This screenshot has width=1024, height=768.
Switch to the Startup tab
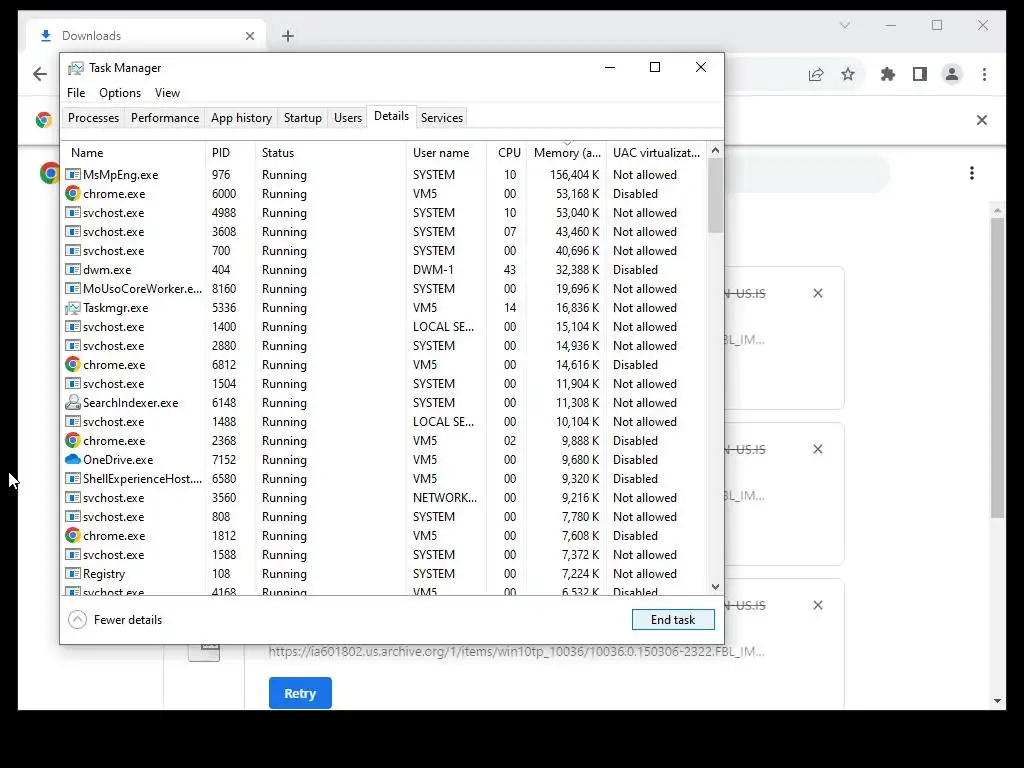302,118
